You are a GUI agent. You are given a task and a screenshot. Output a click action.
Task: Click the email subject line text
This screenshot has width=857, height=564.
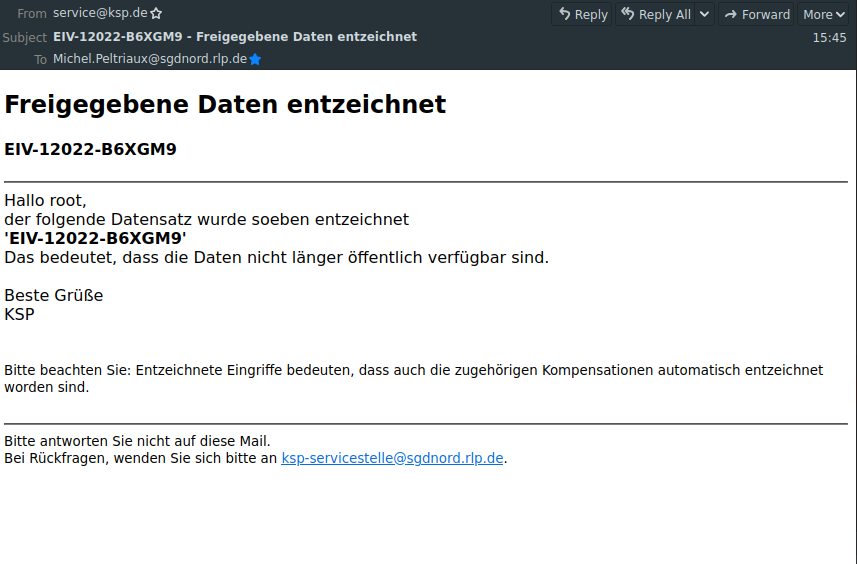tap(235, 37)
